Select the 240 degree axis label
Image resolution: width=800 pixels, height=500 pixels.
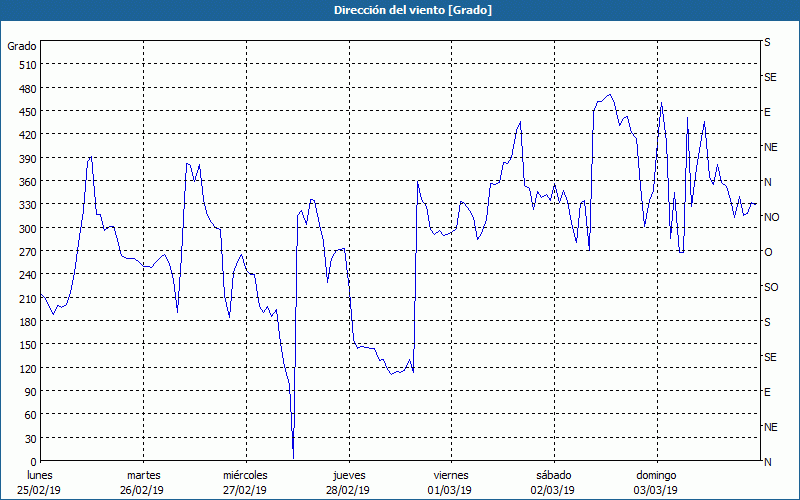point(28,276)
